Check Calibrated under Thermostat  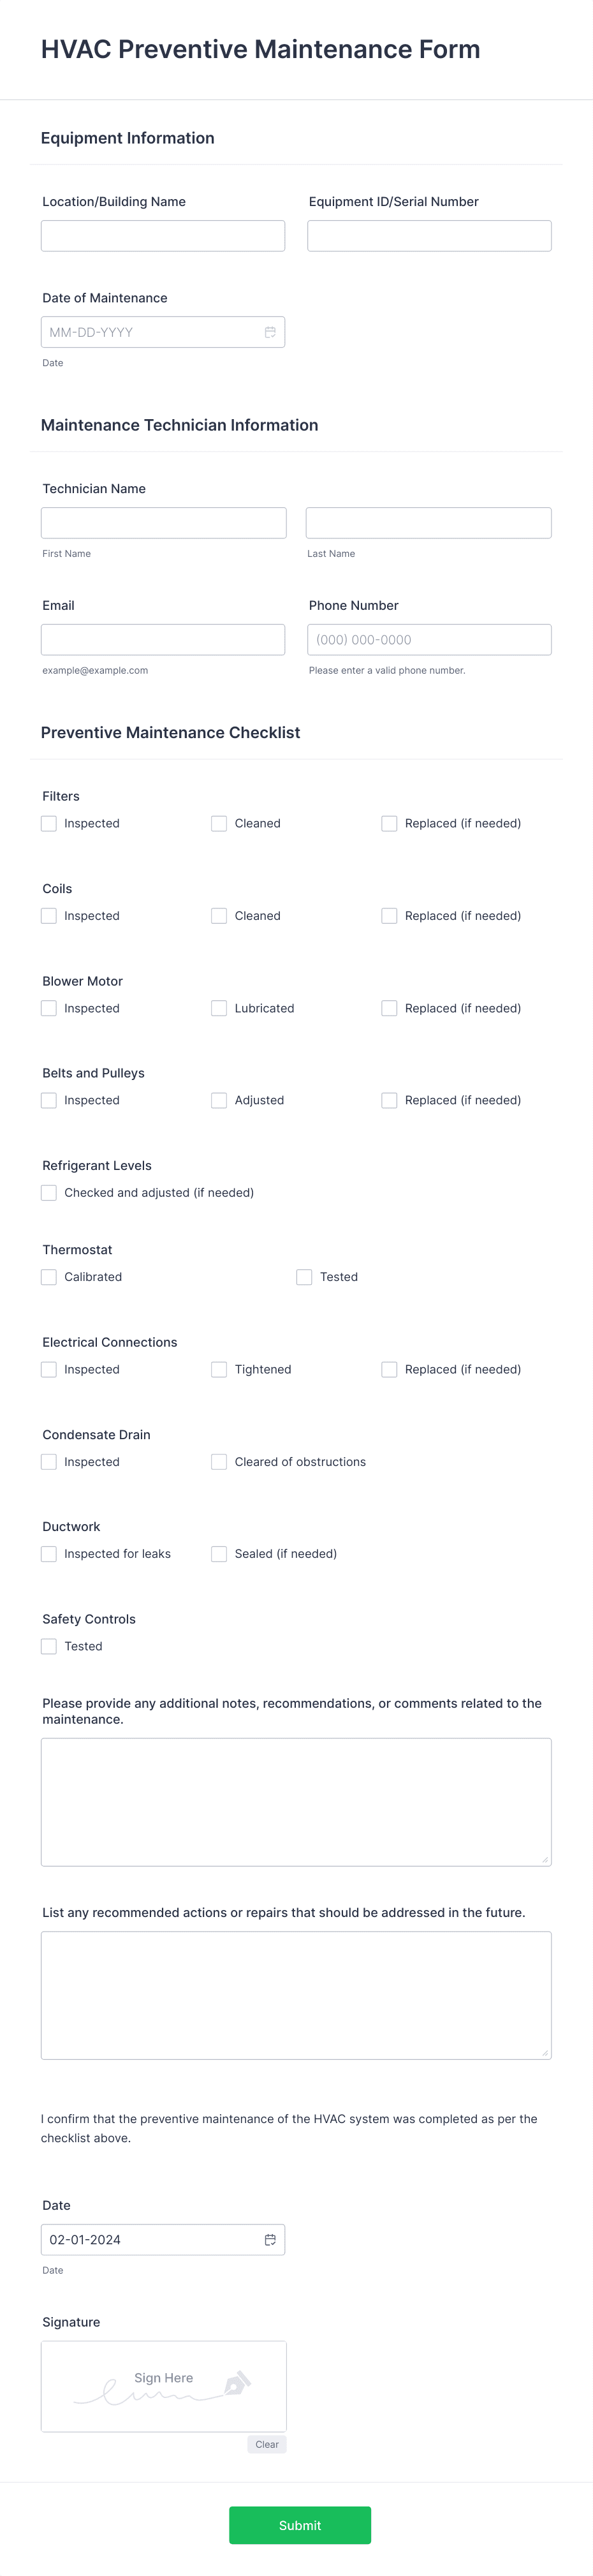48,1277
